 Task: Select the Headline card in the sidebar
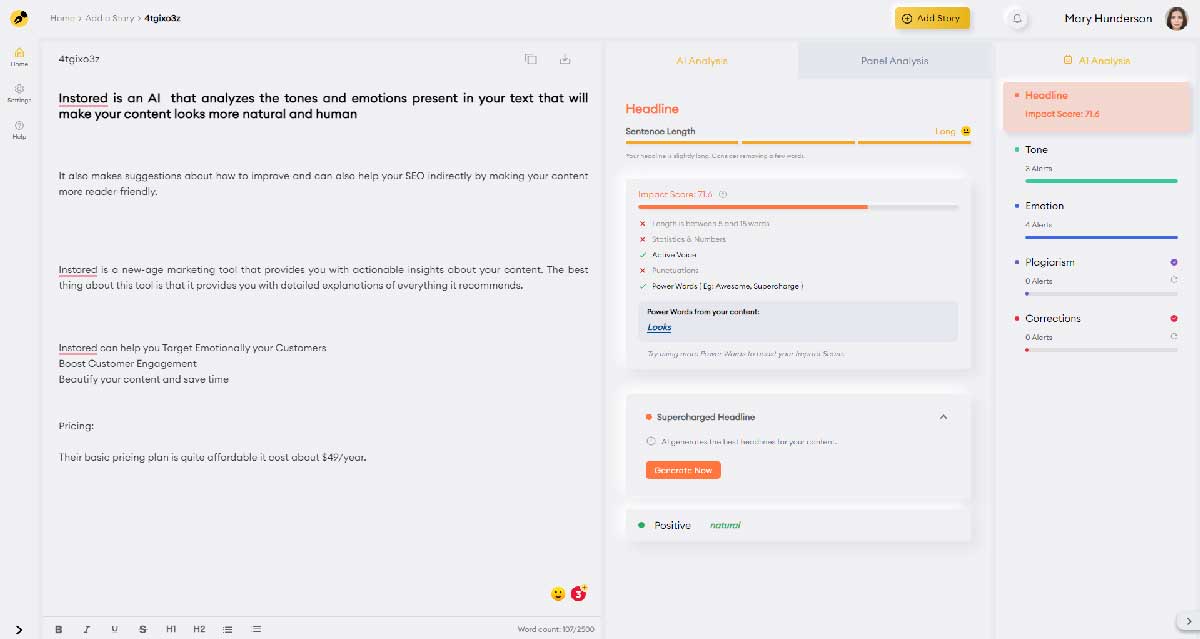(1096, 105)
